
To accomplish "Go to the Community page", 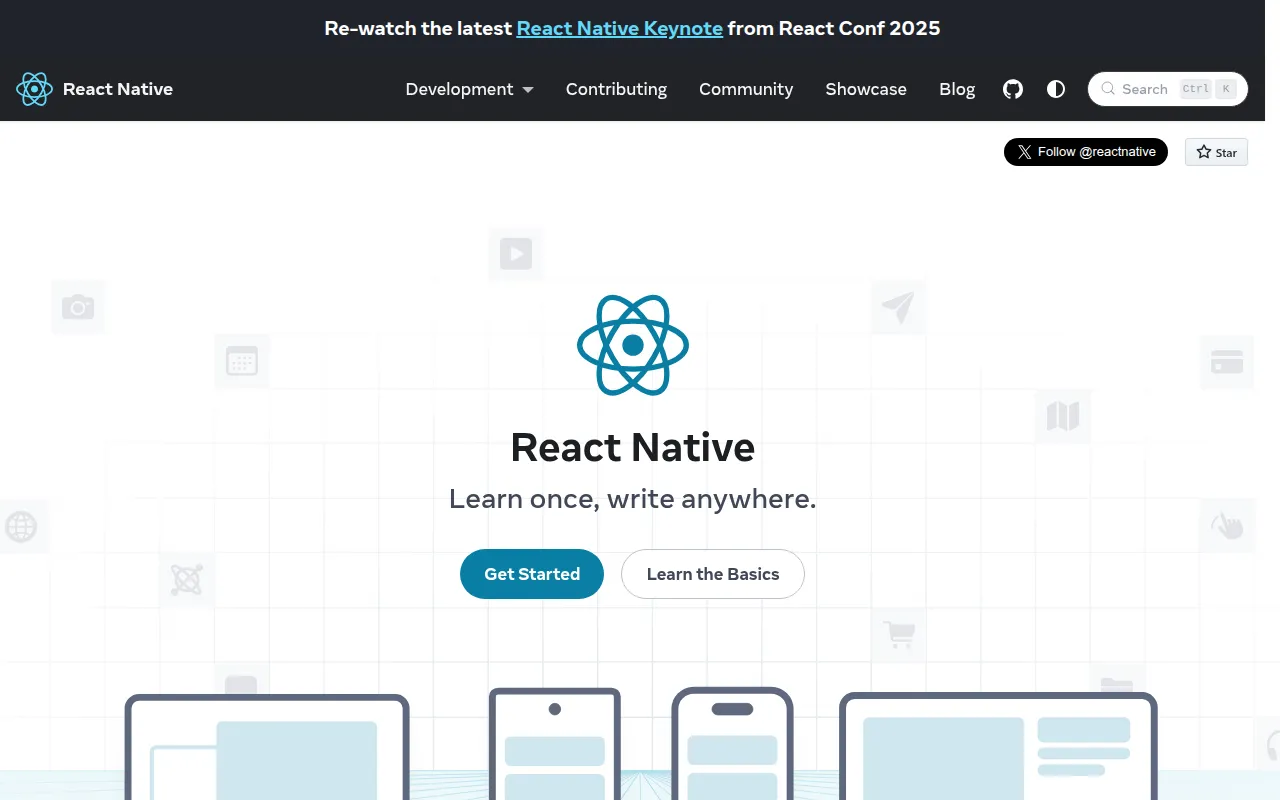I will [746, 89].
